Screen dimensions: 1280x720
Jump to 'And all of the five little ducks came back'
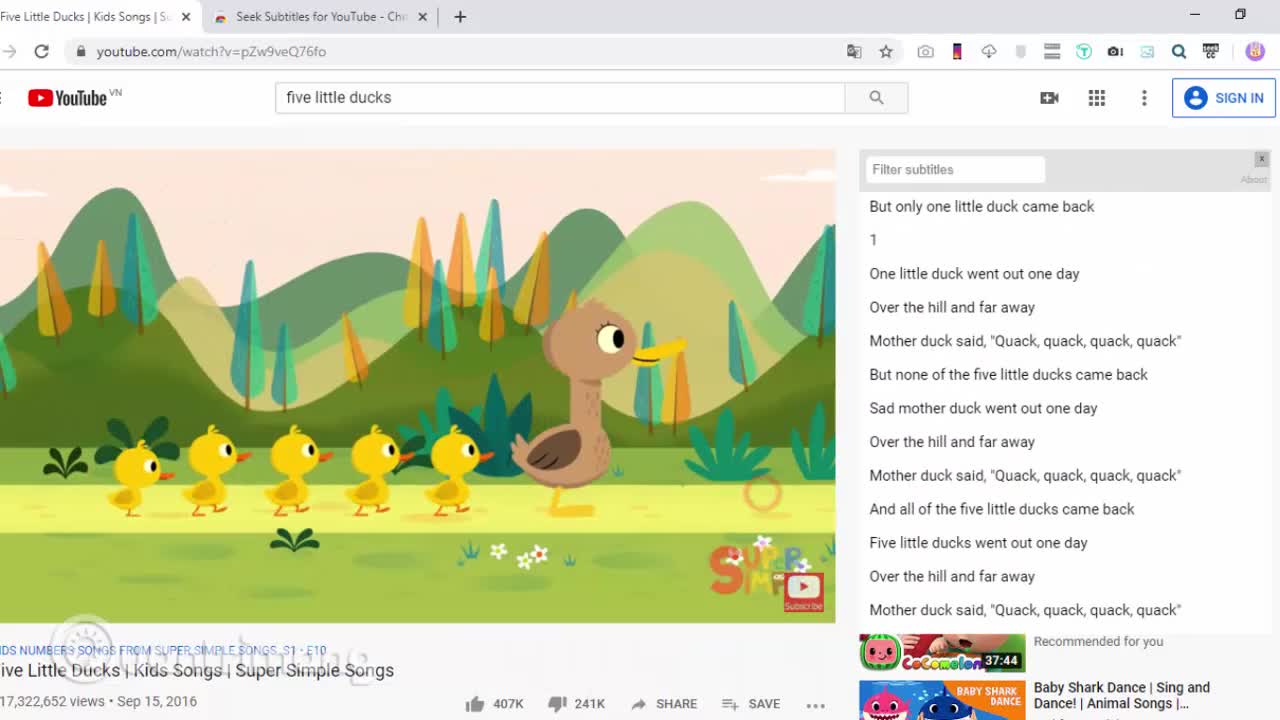coord(1001,509)
